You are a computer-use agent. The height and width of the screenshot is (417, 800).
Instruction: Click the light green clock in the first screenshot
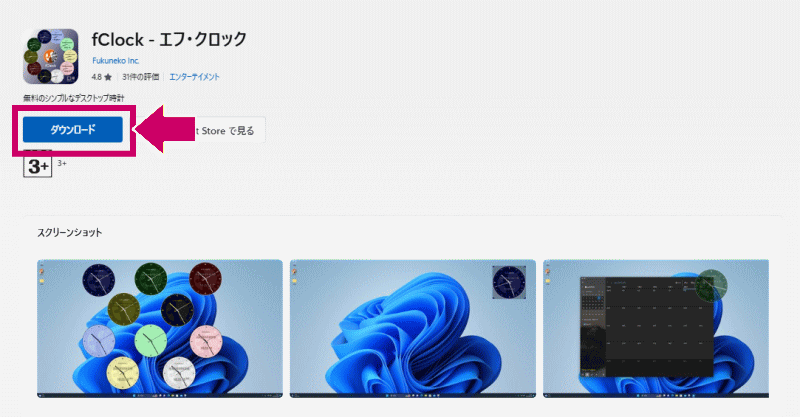[151, 340]
